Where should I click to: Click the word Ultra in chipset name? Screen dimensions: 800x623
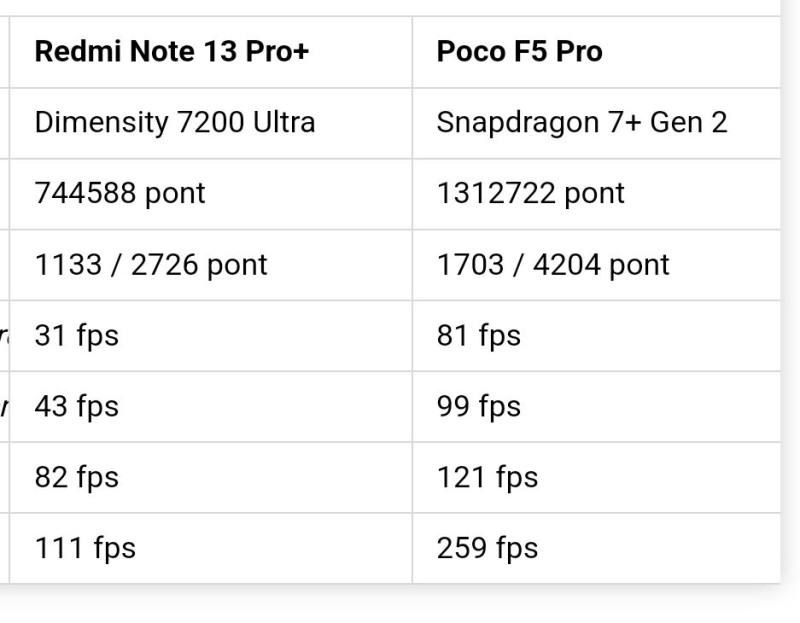[284, 122]
